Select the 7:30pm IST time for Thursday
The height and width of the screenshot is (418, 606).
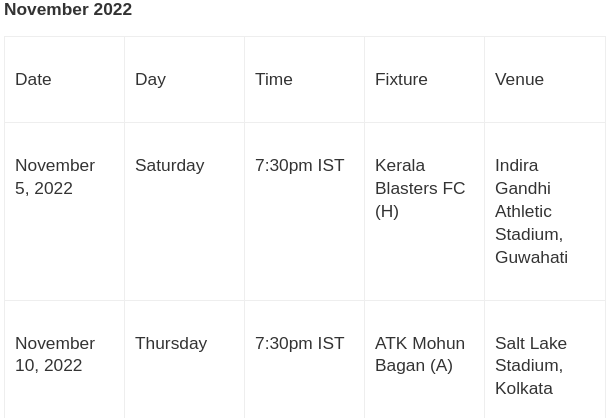(299, 343)
